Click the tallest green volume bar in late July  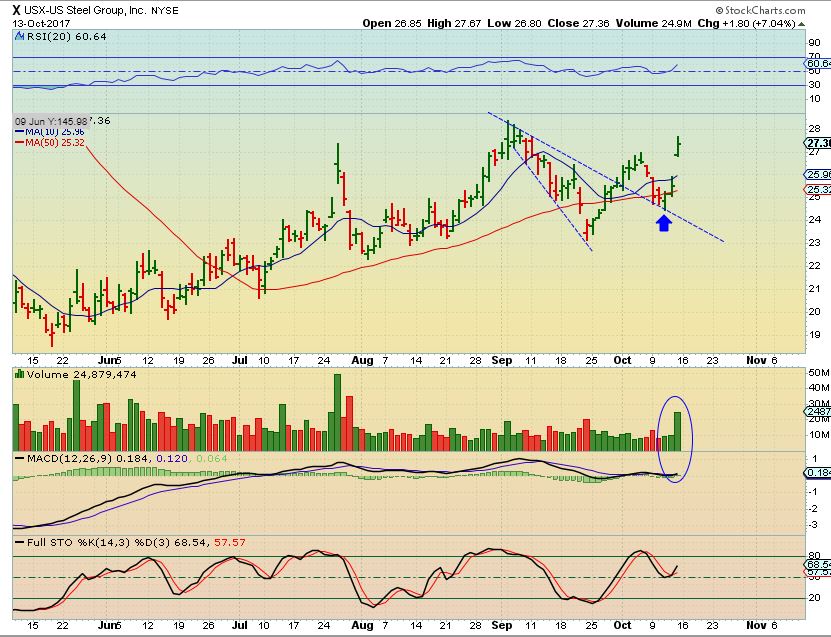click(x=338, y=412)
